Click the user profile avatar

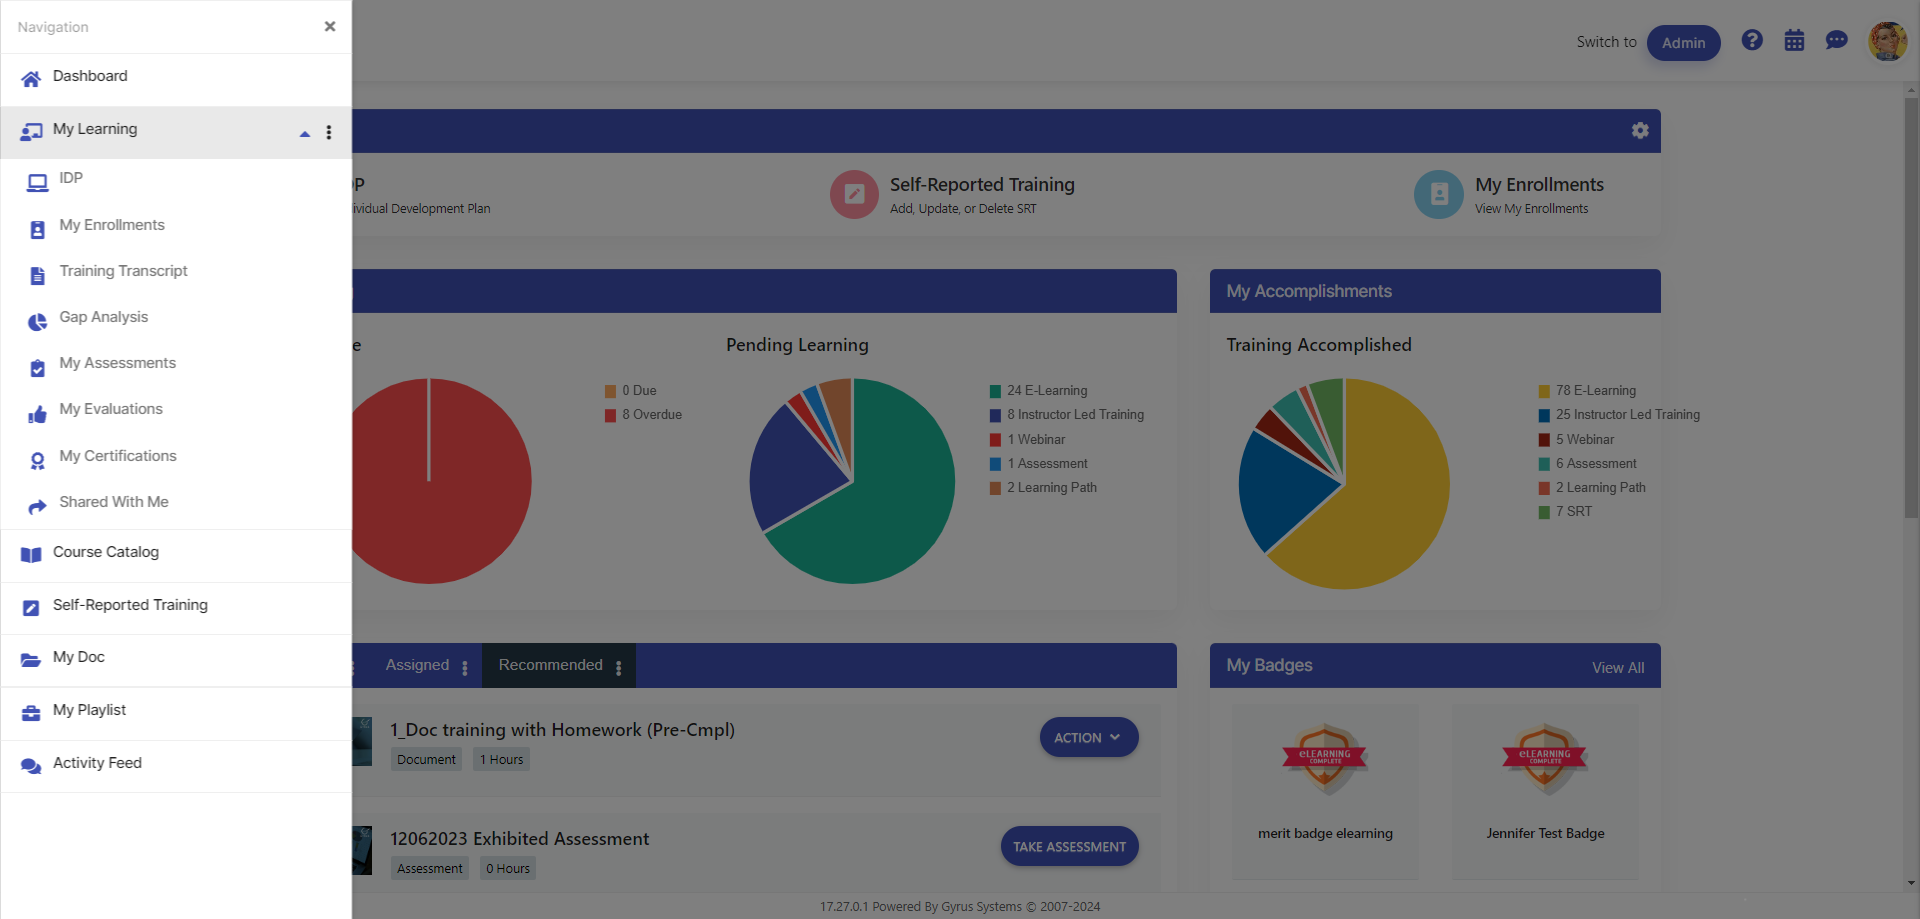[x=1887, y=42]
